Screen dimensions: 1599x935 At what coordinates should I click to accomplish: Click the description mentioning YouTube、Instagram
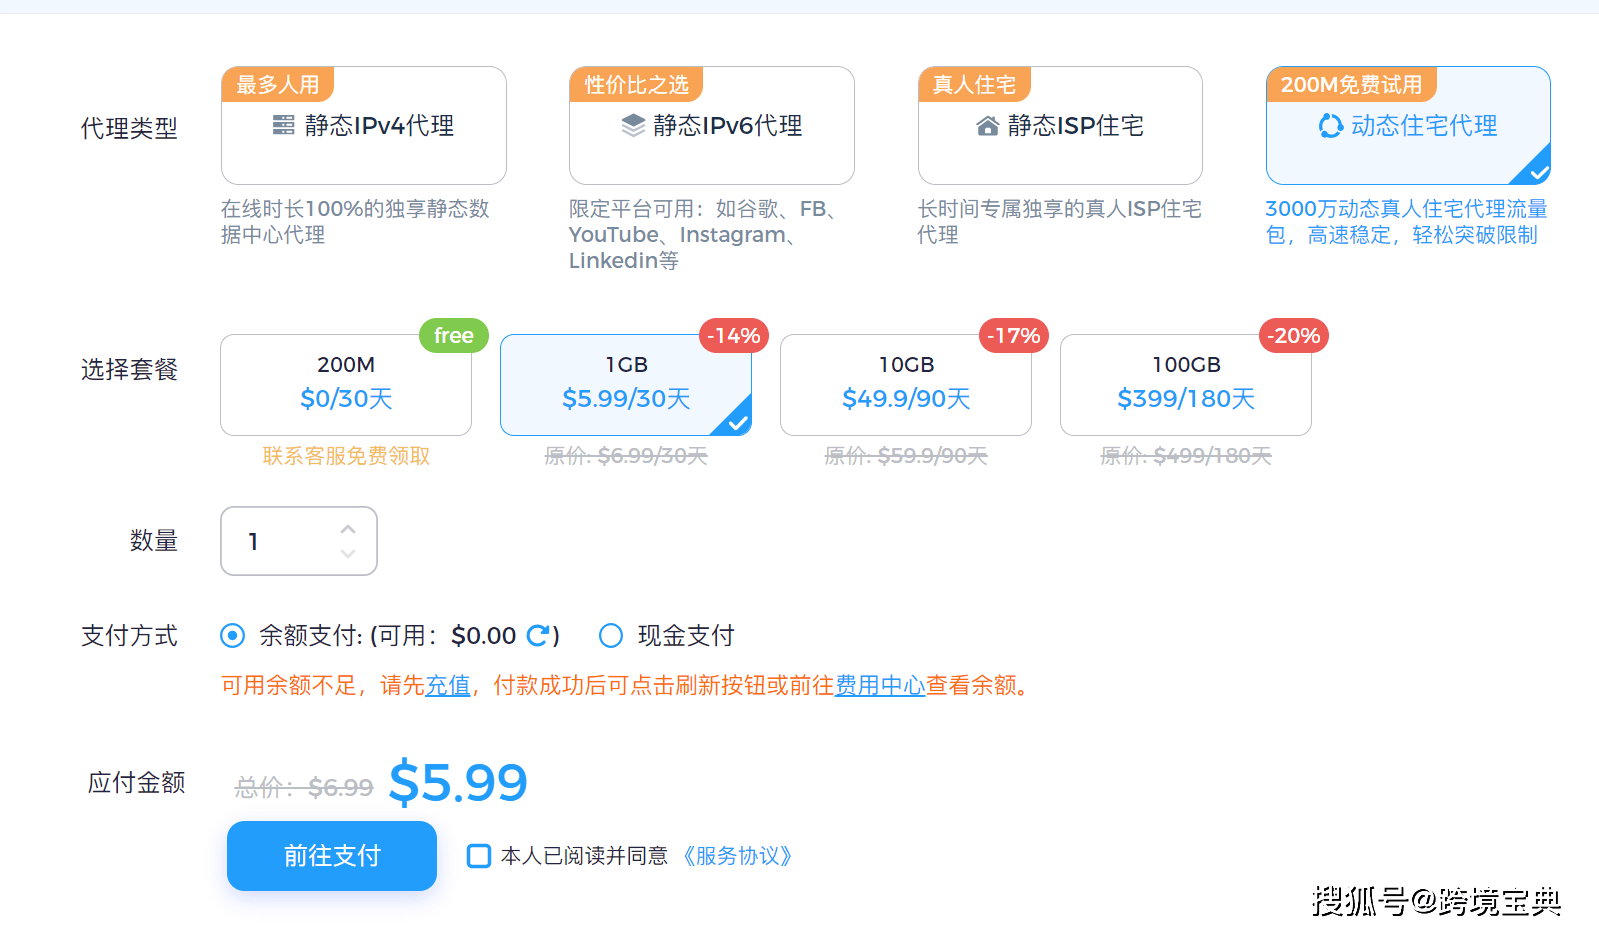tap(703, 235)
